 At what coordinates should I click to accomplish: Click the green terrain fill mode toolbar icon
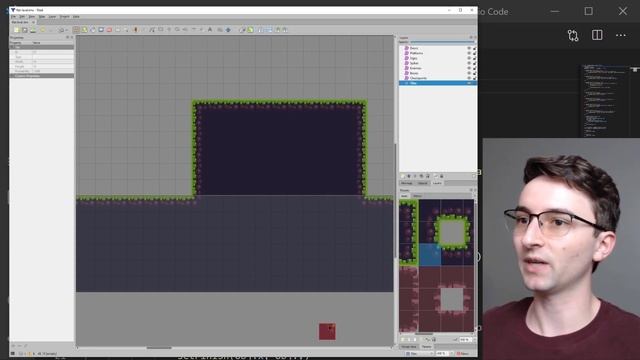pyautogui.click(x=251, y=30)
